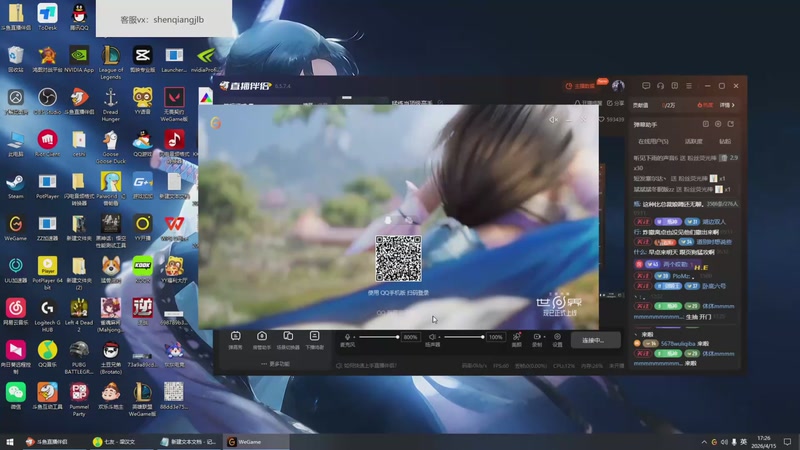This screenshot has height=450, width=800.
Task: Click the 如何快速上手直播伴侣 help link
Action: click(x=366, y=365)
